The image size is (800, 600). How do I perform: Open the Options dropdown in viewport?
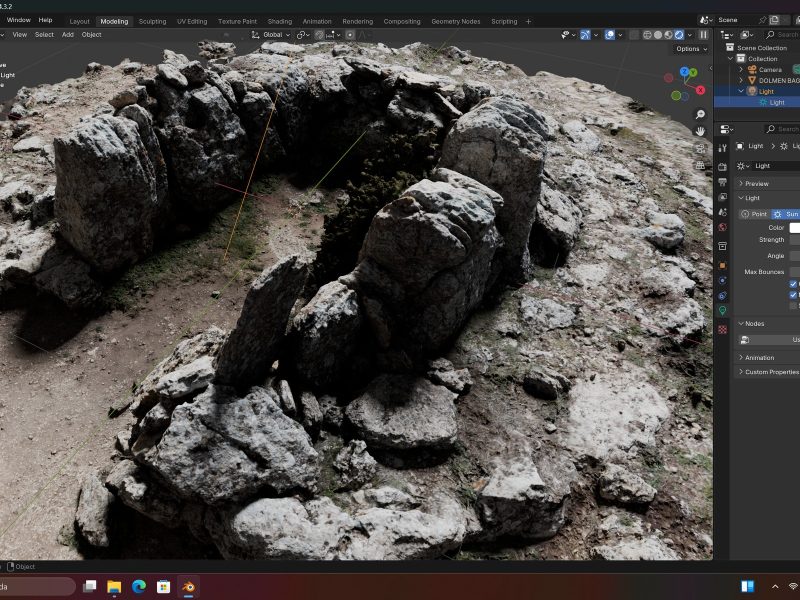[691, 49]
